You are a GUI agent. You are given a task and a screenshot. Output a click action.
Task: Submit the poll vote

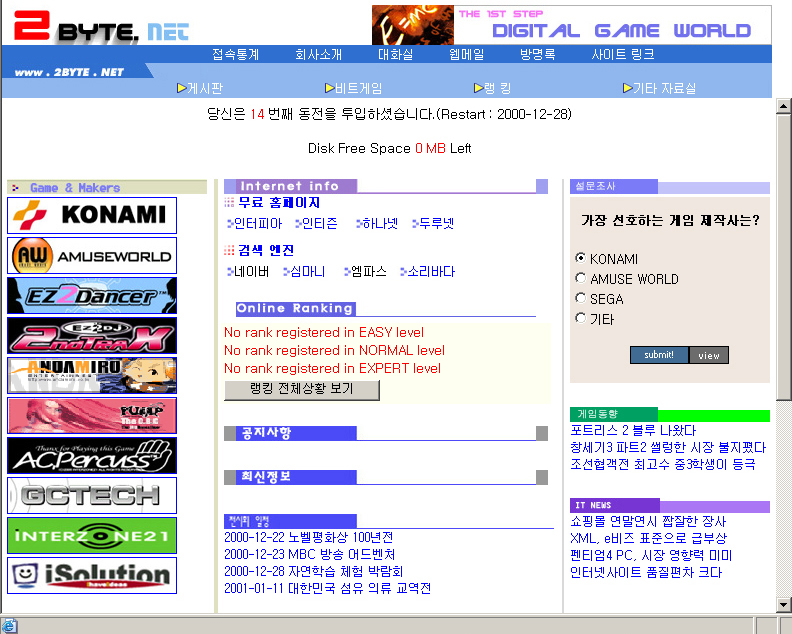coord(659,355)
